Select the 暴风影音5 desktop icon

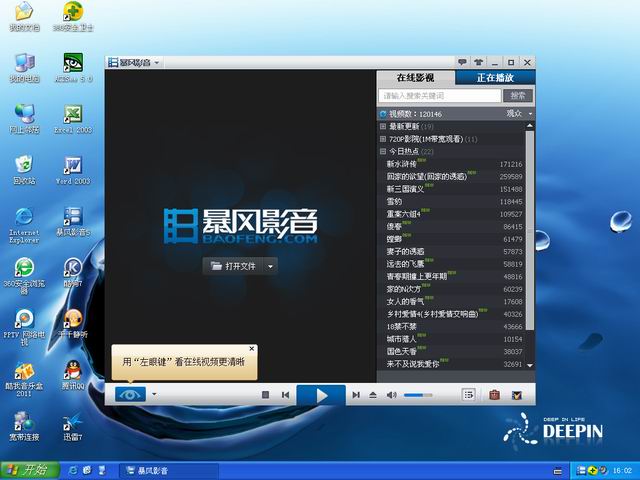(73, 221)
